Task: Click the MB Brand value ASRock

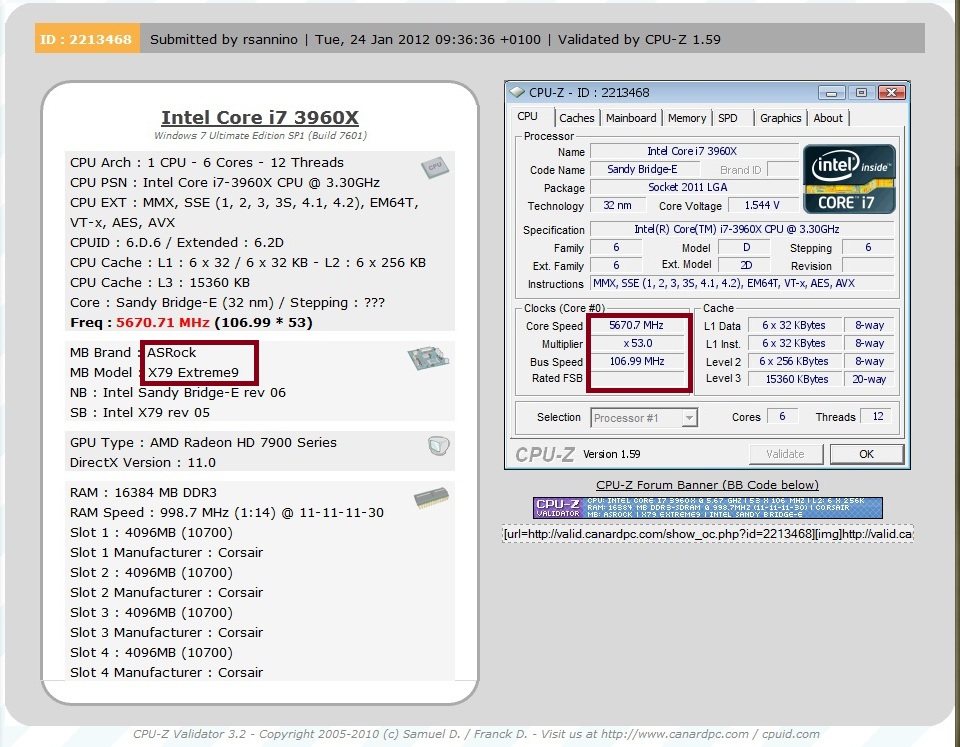Action: pos(171,353)
